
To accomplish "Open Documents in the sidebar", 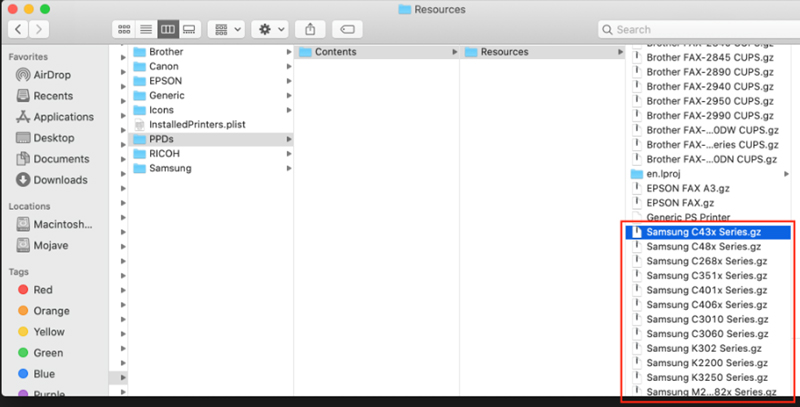I will tap(51, 159).
